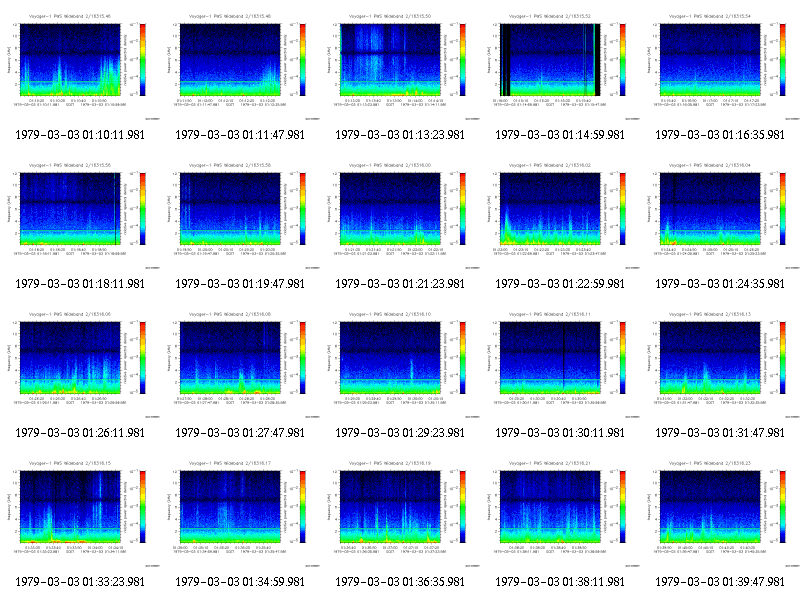Click the caption 1979-03-03 01:39:47.981
Viewport: 800px width, 596px height.
click(720, 582)
